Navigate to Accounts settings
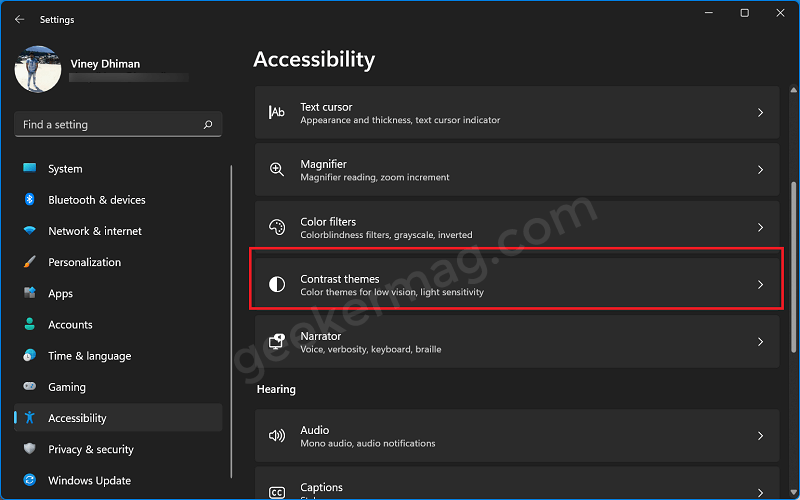 (118, 324)
